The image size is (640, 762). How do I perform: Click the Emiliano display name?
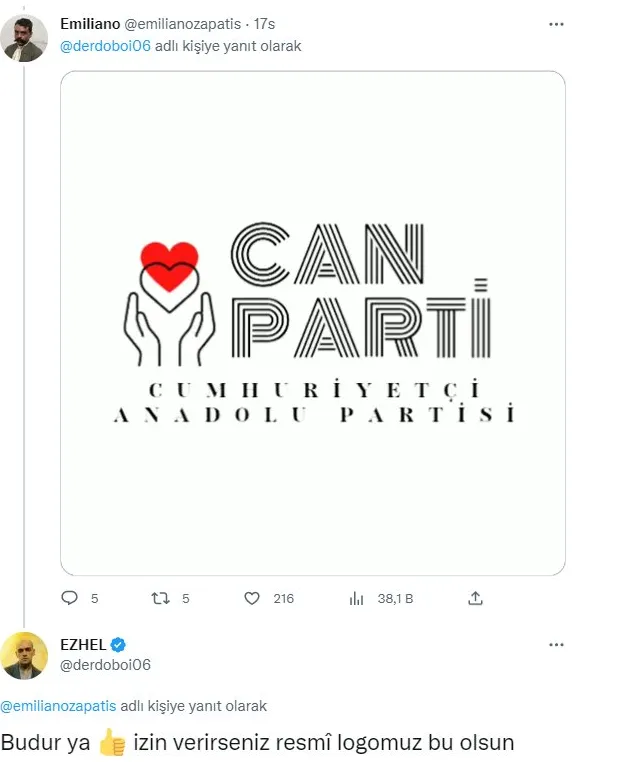pyautogui.click(x=90, y=22)
